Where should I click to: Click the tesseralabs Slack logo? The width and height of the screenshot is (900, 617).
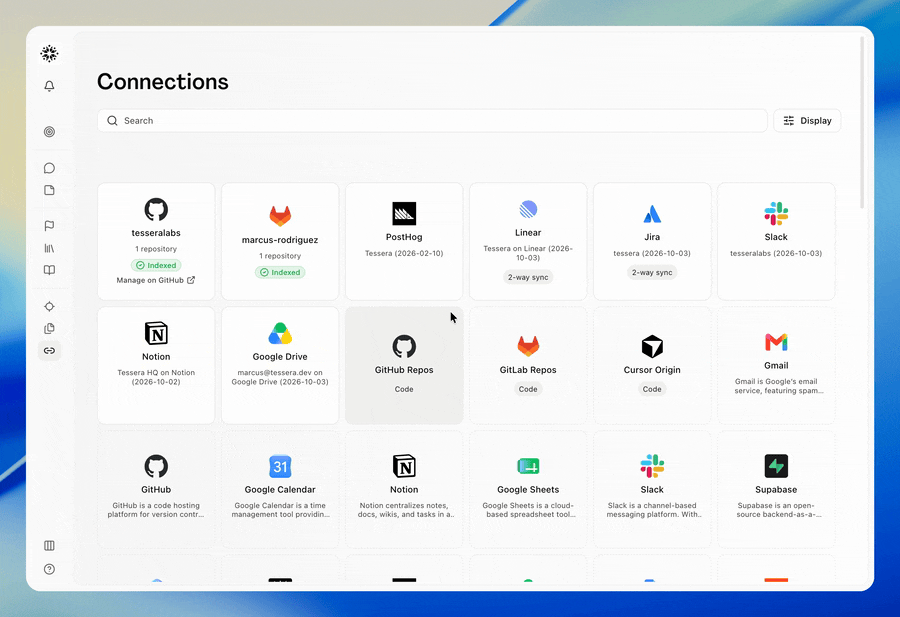pyautogui.click(x=776, y=214)
